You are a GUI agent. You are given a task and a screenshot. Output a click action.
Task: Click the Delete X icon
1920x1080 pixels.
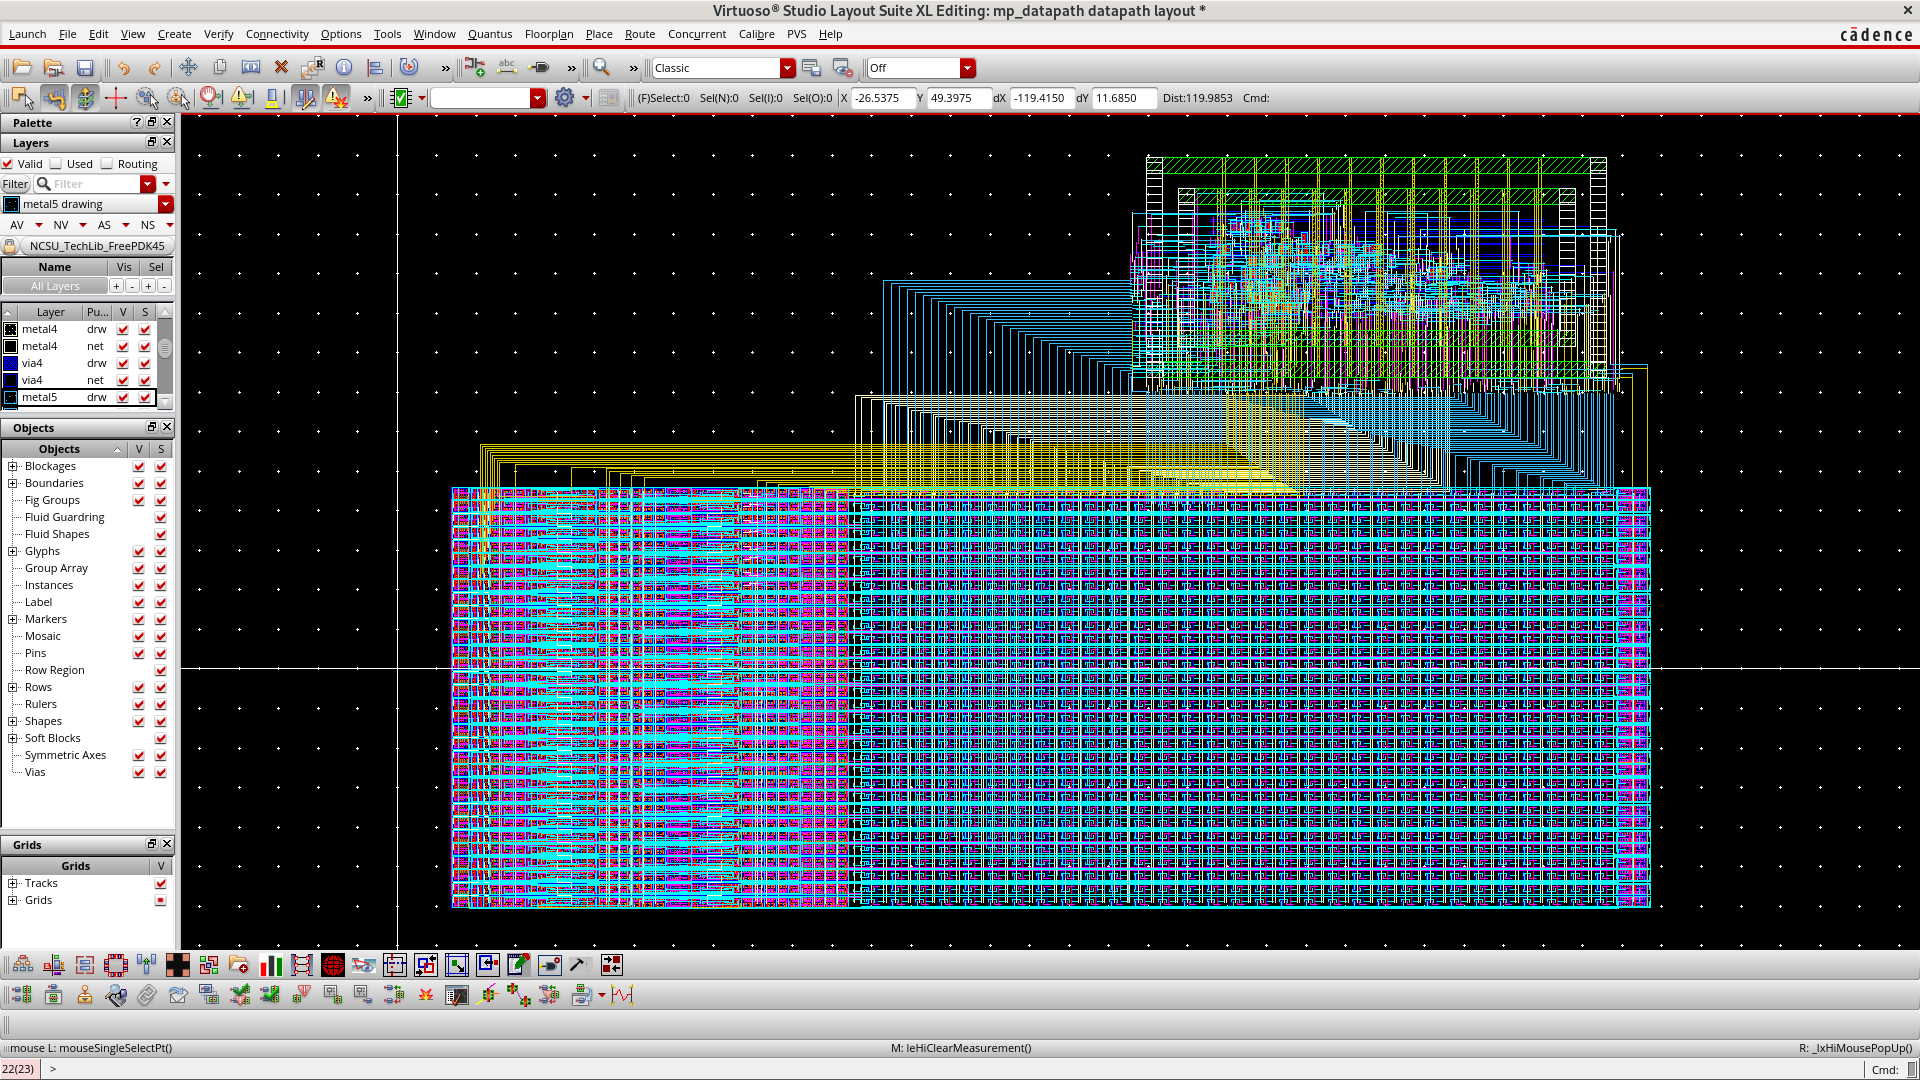(281, 68)
